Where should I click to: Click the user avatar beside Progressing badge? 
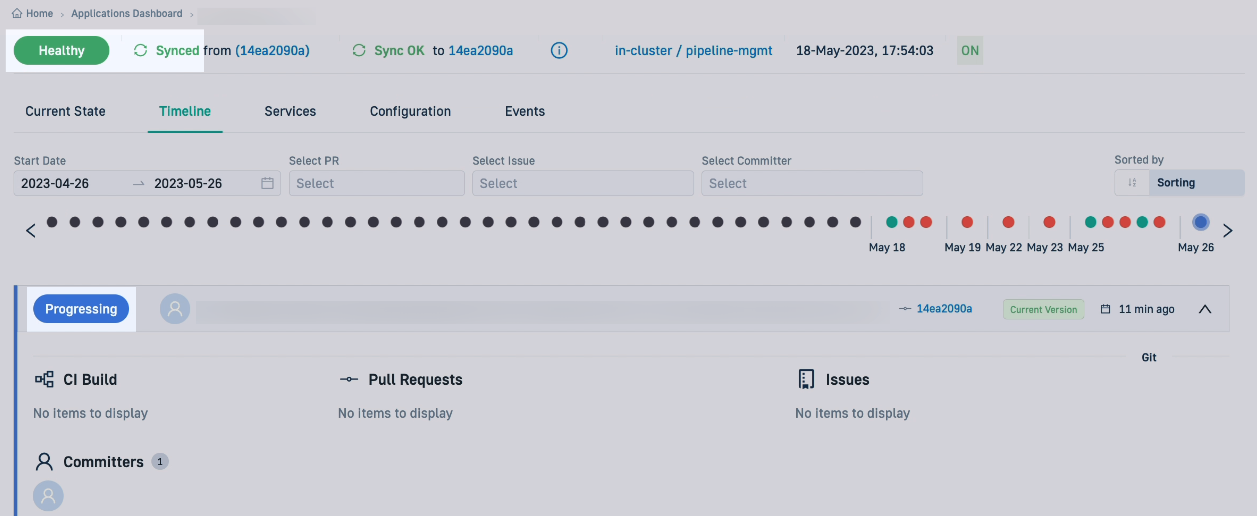click(x=175, y=309)
